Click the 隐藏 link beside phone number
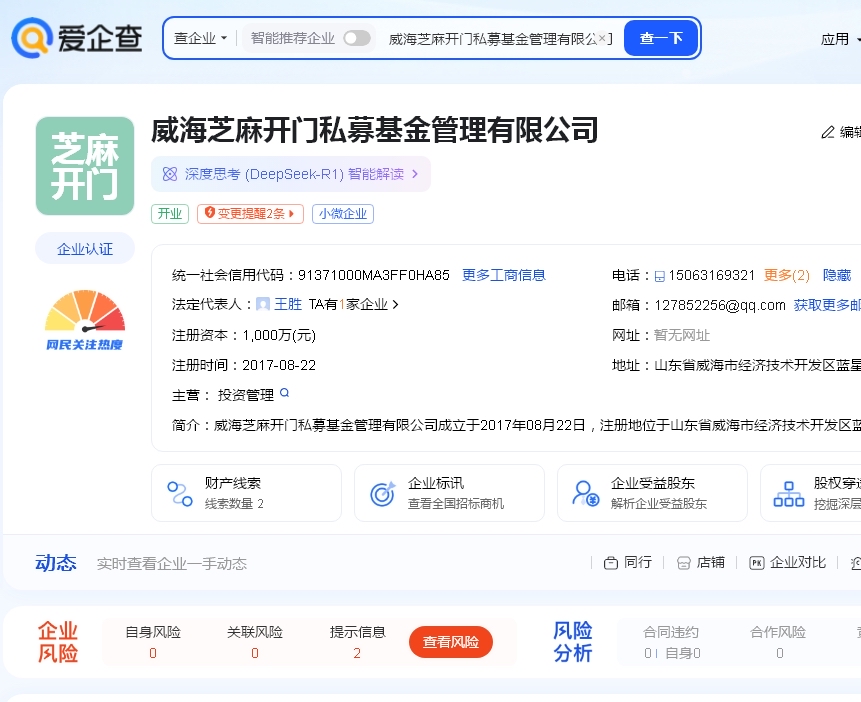 [837, 275]
